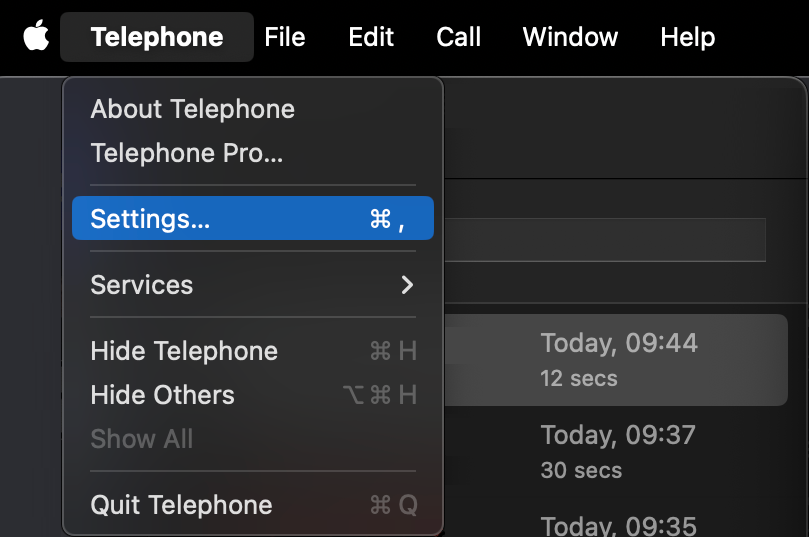Select the call from Today, 09:35

click(619, 524)
